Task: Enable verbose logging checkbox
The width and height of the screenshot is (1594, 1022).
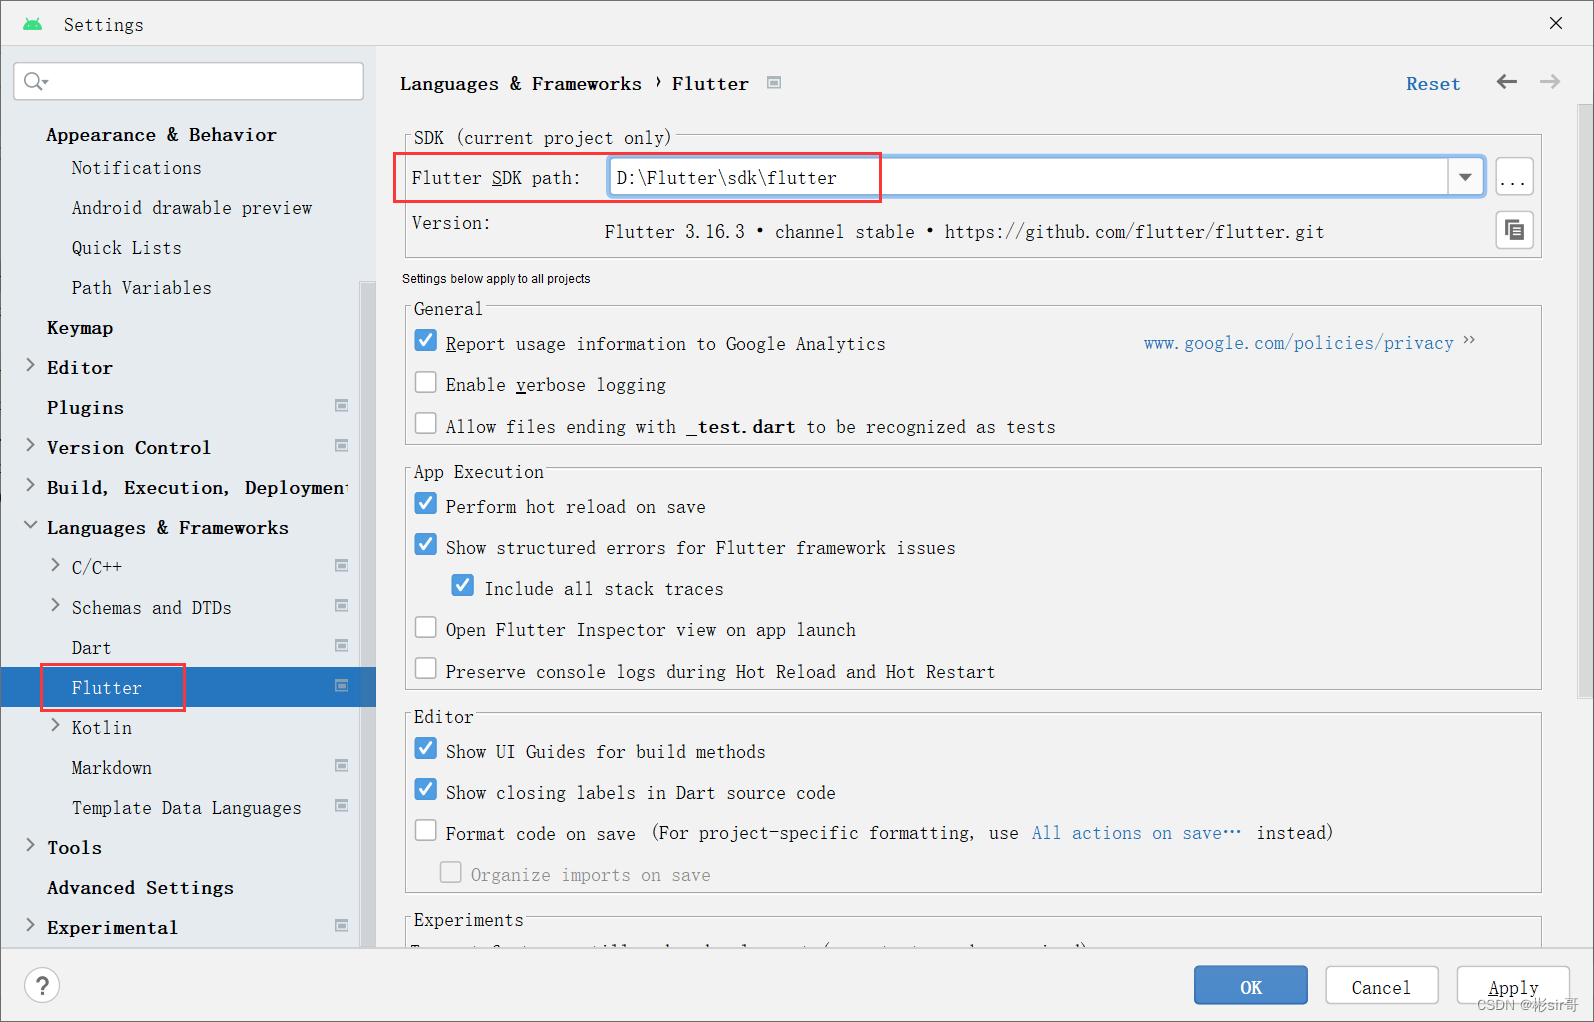Action: [426, 383]
